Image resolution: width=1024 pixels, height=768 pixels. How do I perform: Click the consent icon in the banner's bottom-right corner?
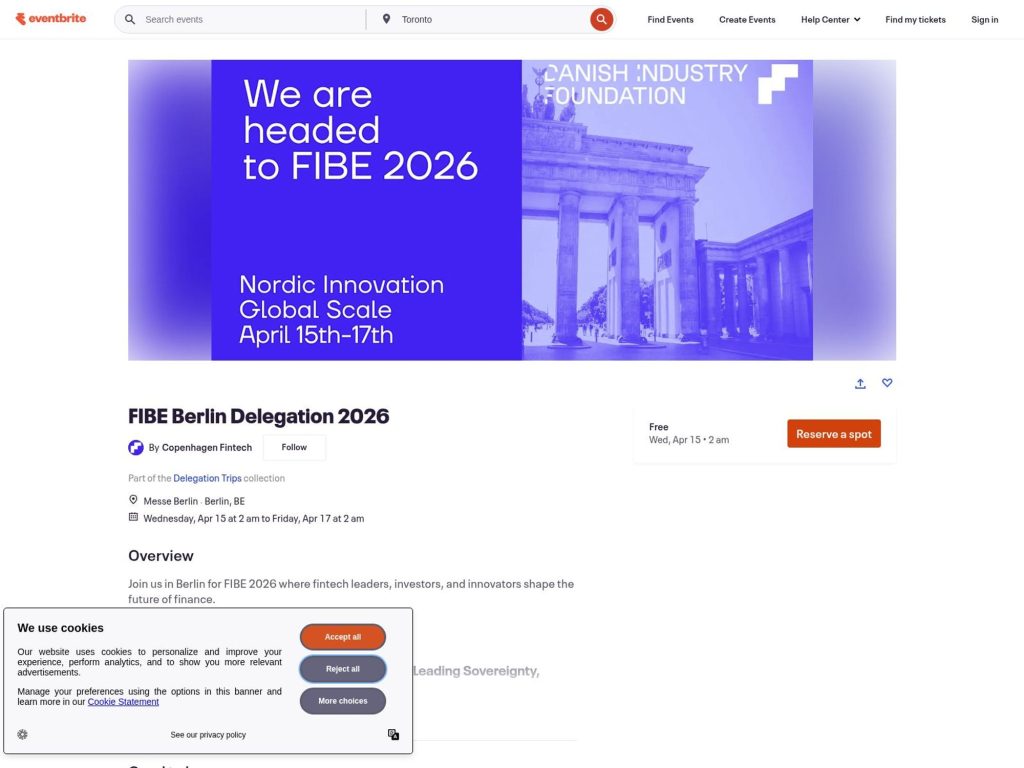click(393, 734)
